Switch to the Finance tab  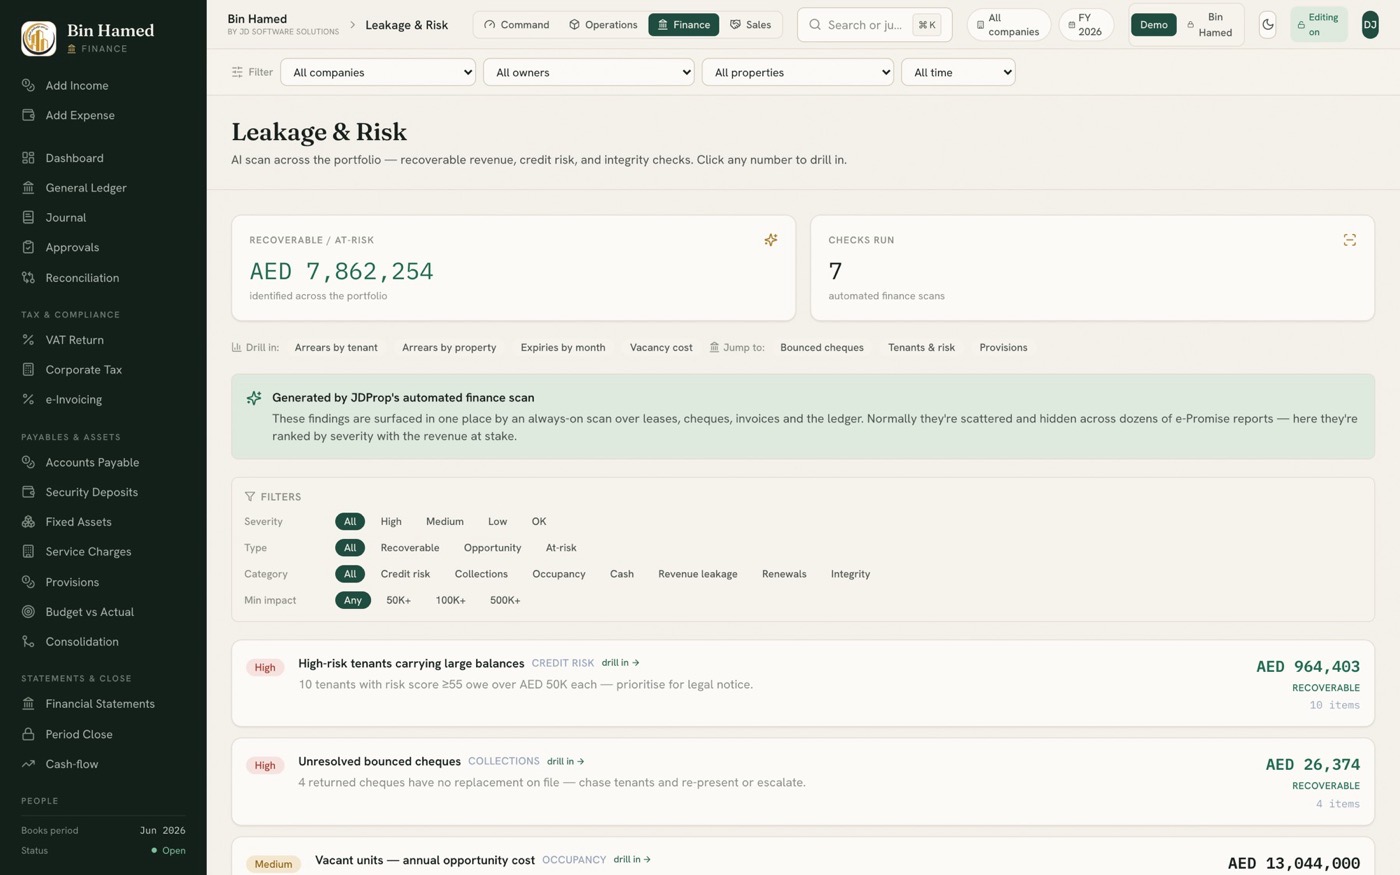[x=684, y=25]
